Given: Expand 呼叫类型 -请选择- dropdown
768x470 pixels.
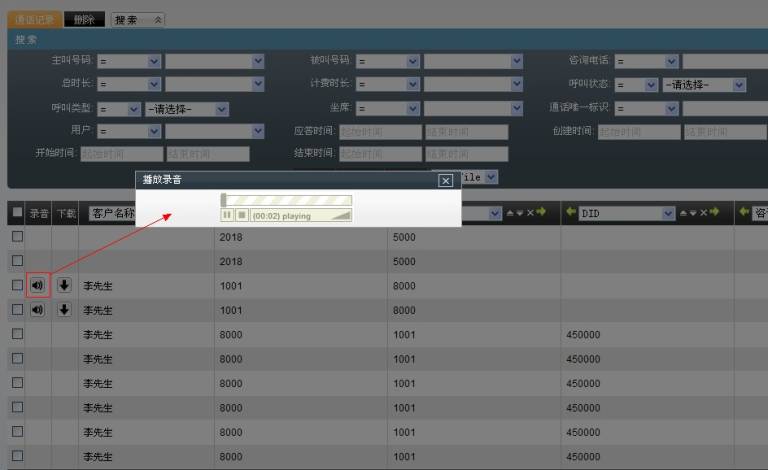Looking at the screenshot, I should tap(221, 109).
